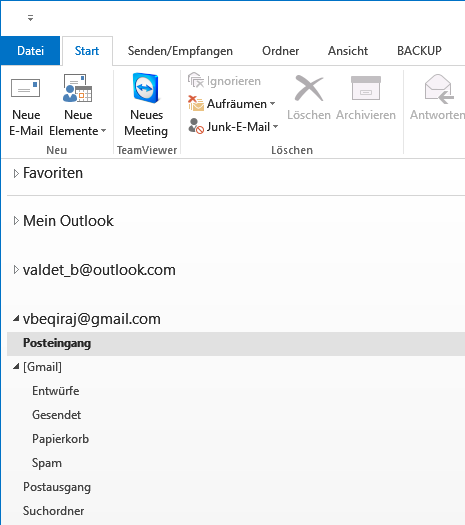Open the Ansicht ribbon tab
Viewport: 465px width, 525px height.
click(348, 51)
